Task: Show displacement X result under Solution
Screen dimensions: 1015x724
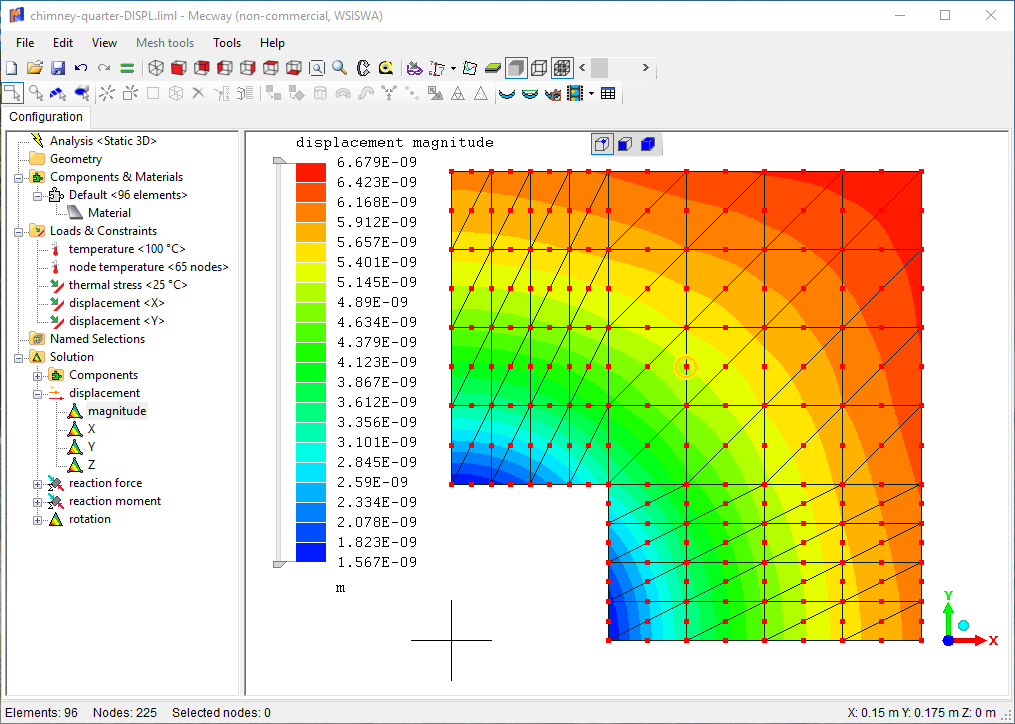Action: pyautogui.click(x=91, y=429)
